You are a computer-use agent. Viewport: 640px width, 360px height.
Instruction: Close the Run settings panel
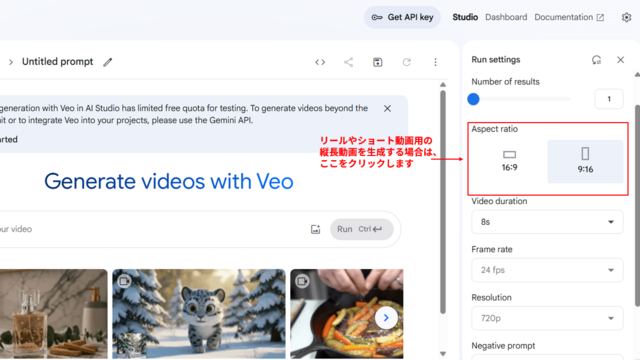620,60
